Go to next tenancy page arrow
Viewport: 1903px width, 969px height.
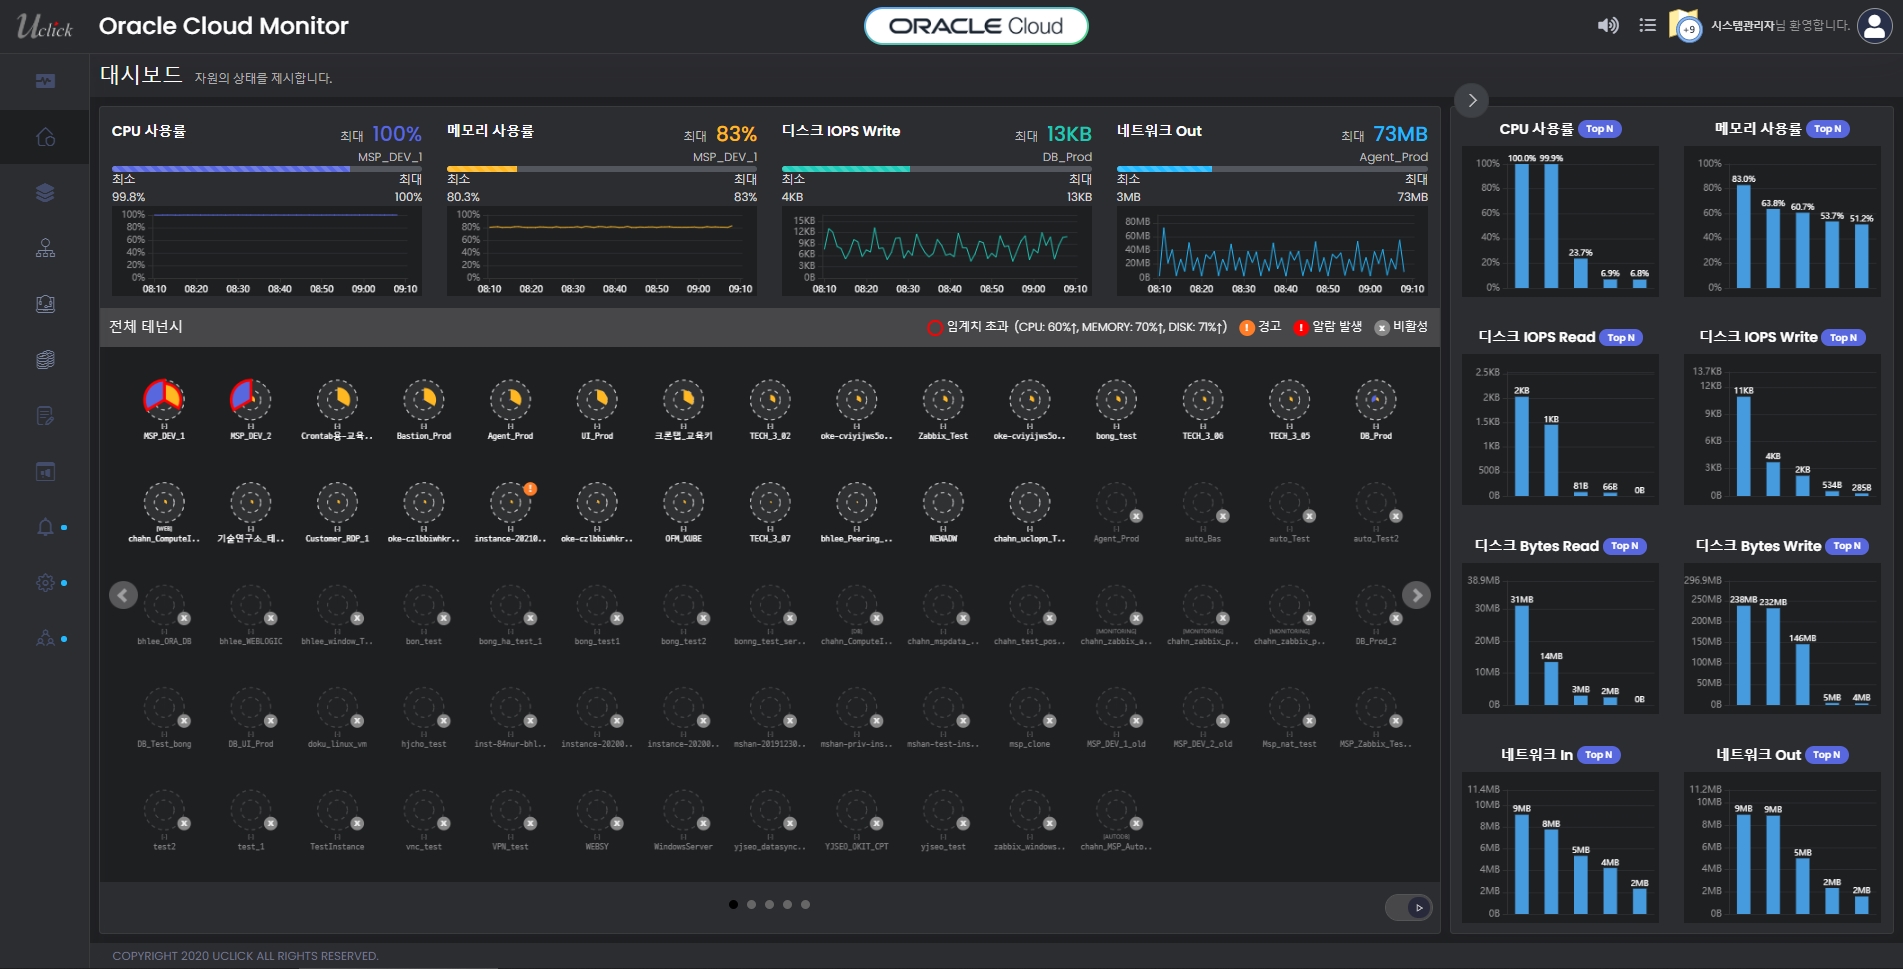[1416, 595]
